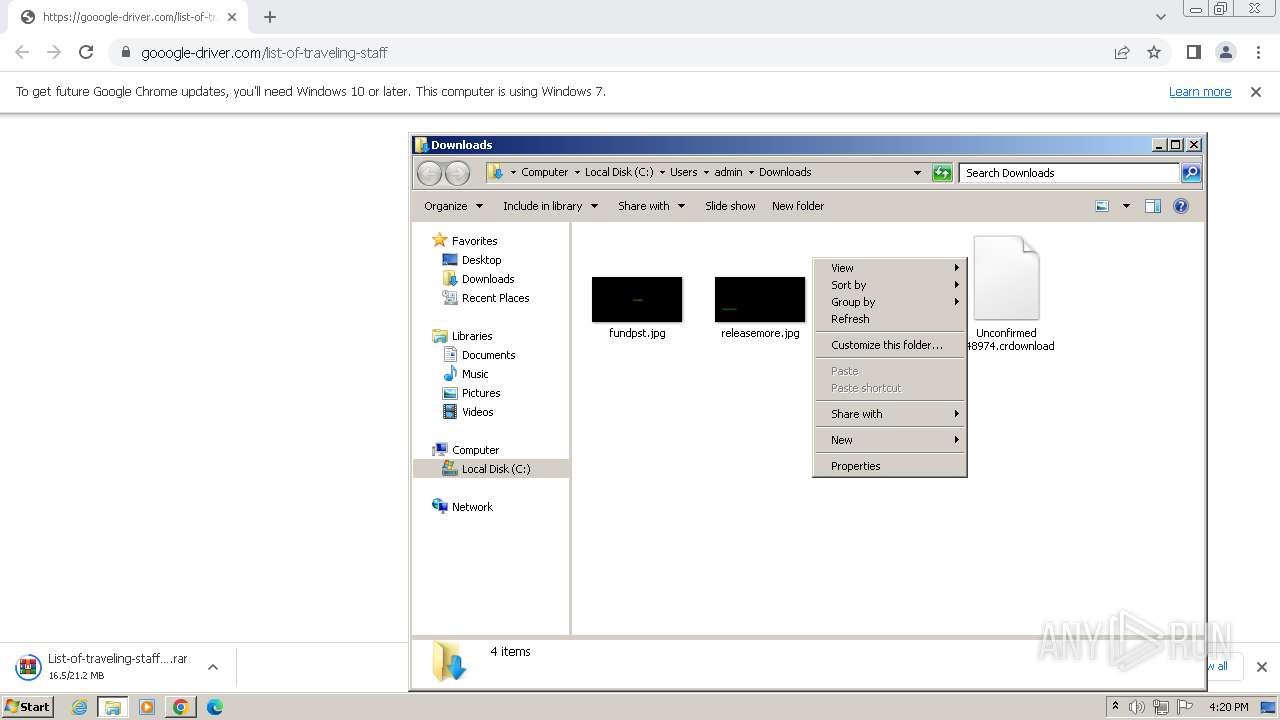
Task: Open the Chrome profile avatar
Action: [x=1225, y=52]
